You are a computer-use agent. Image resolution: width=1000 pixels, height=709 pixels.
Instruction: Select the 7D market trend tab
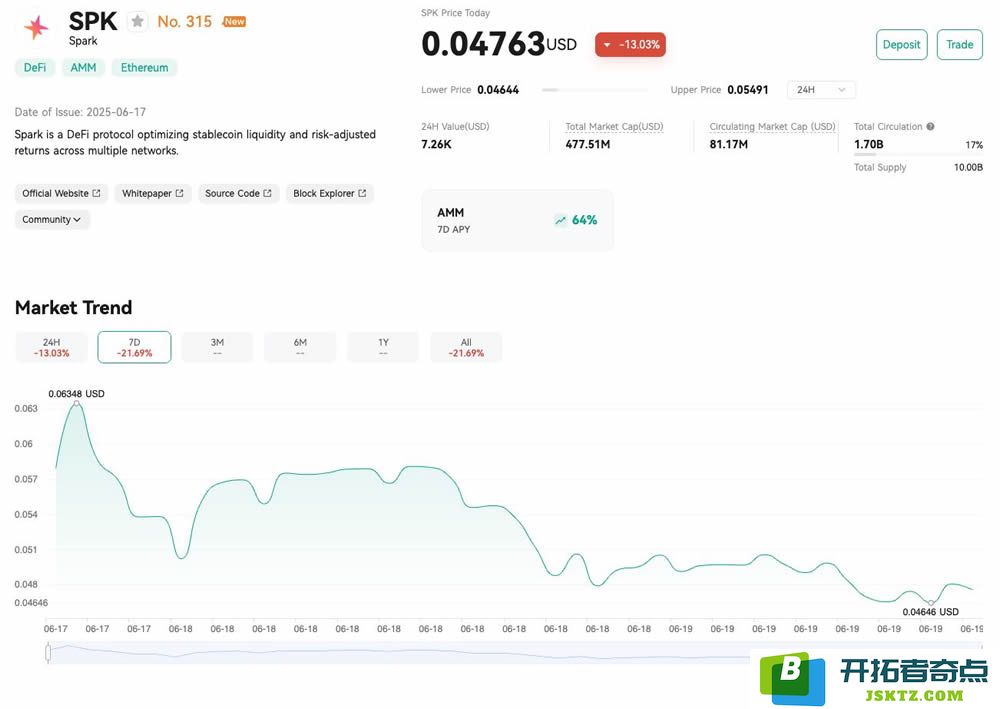click(x=134, y=347)
